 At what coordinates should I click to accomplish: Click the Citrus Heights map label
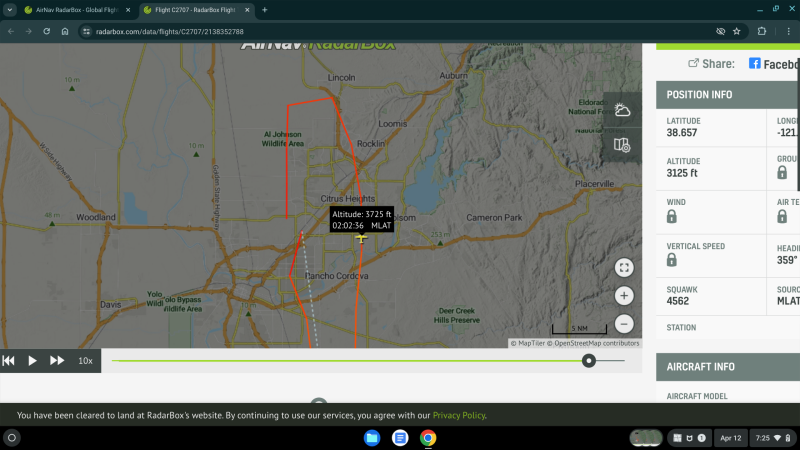pos(347,198)
